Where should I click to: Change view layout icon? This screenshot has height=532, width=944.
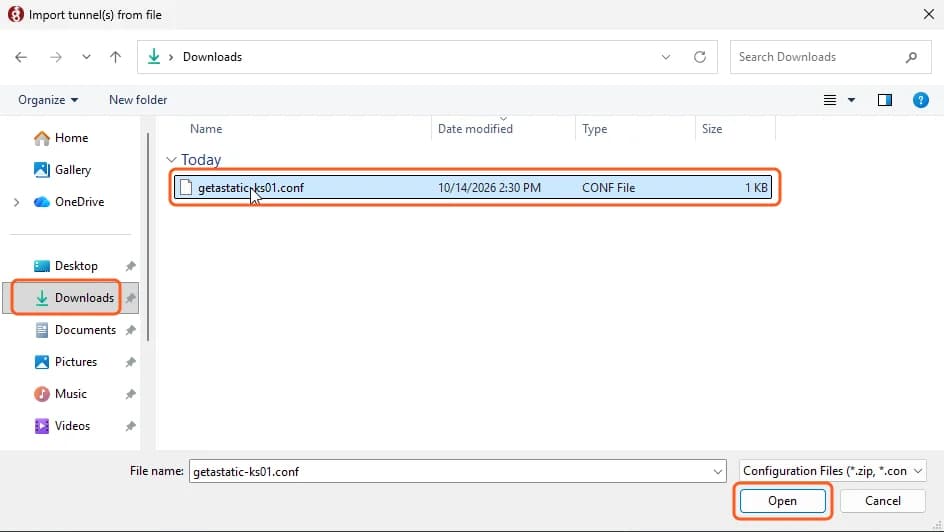pos(830,100)
